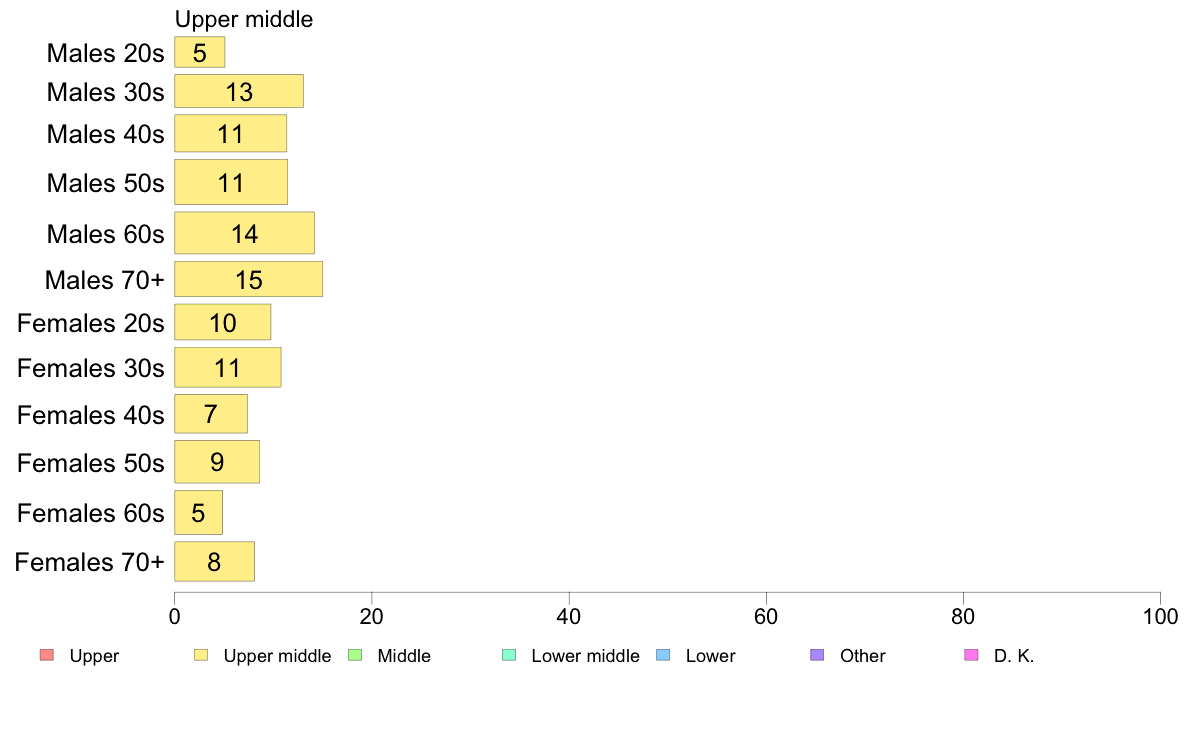This screenshot has height=736, width=1188.
Task: Select the Males 30s bar showing 13
Action: pos(239,91)
